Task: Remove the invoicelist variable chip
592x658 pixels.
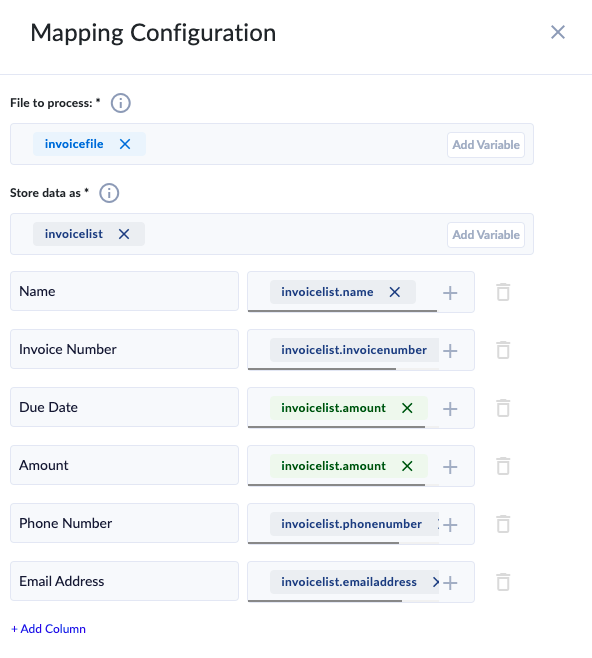Action: pyautogui.click(x=124, y=234)
